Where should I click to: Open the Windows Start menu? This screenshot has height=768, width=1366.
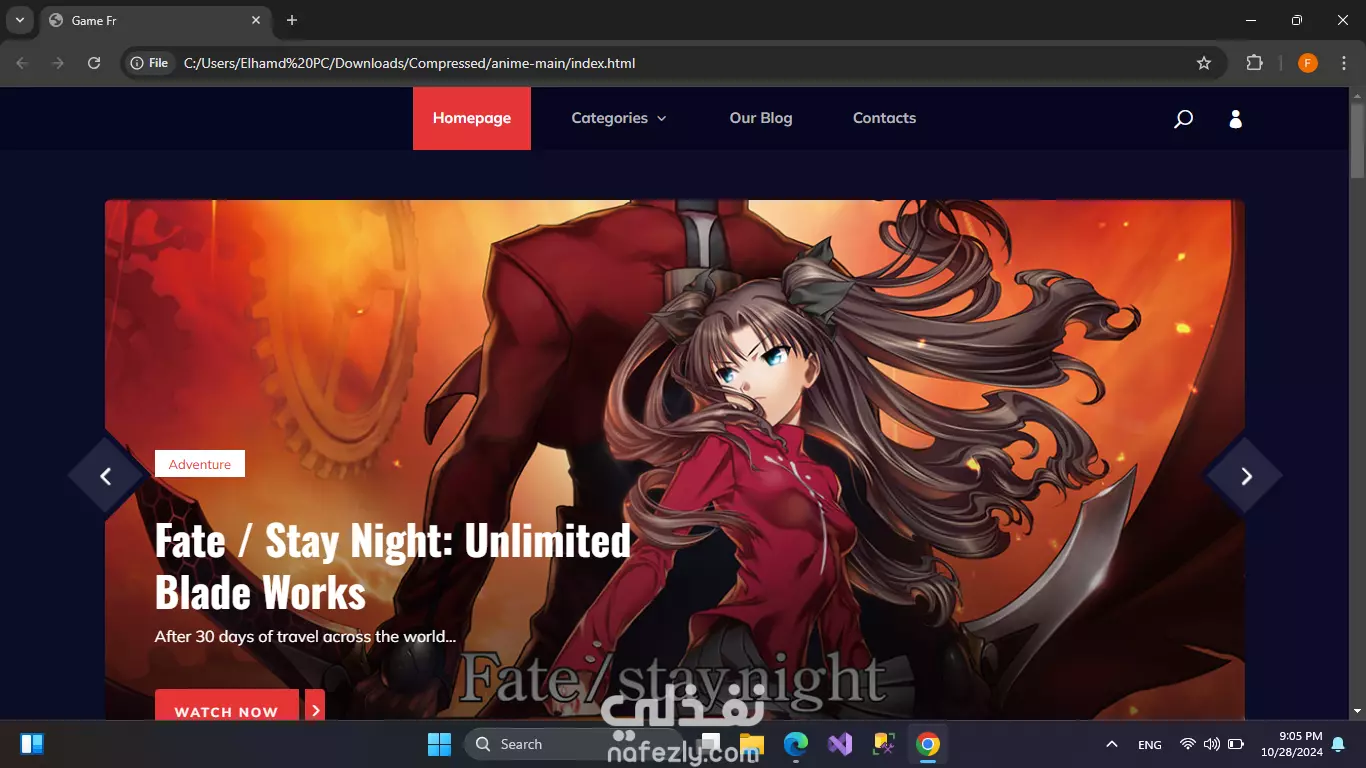tap(439, 744)
